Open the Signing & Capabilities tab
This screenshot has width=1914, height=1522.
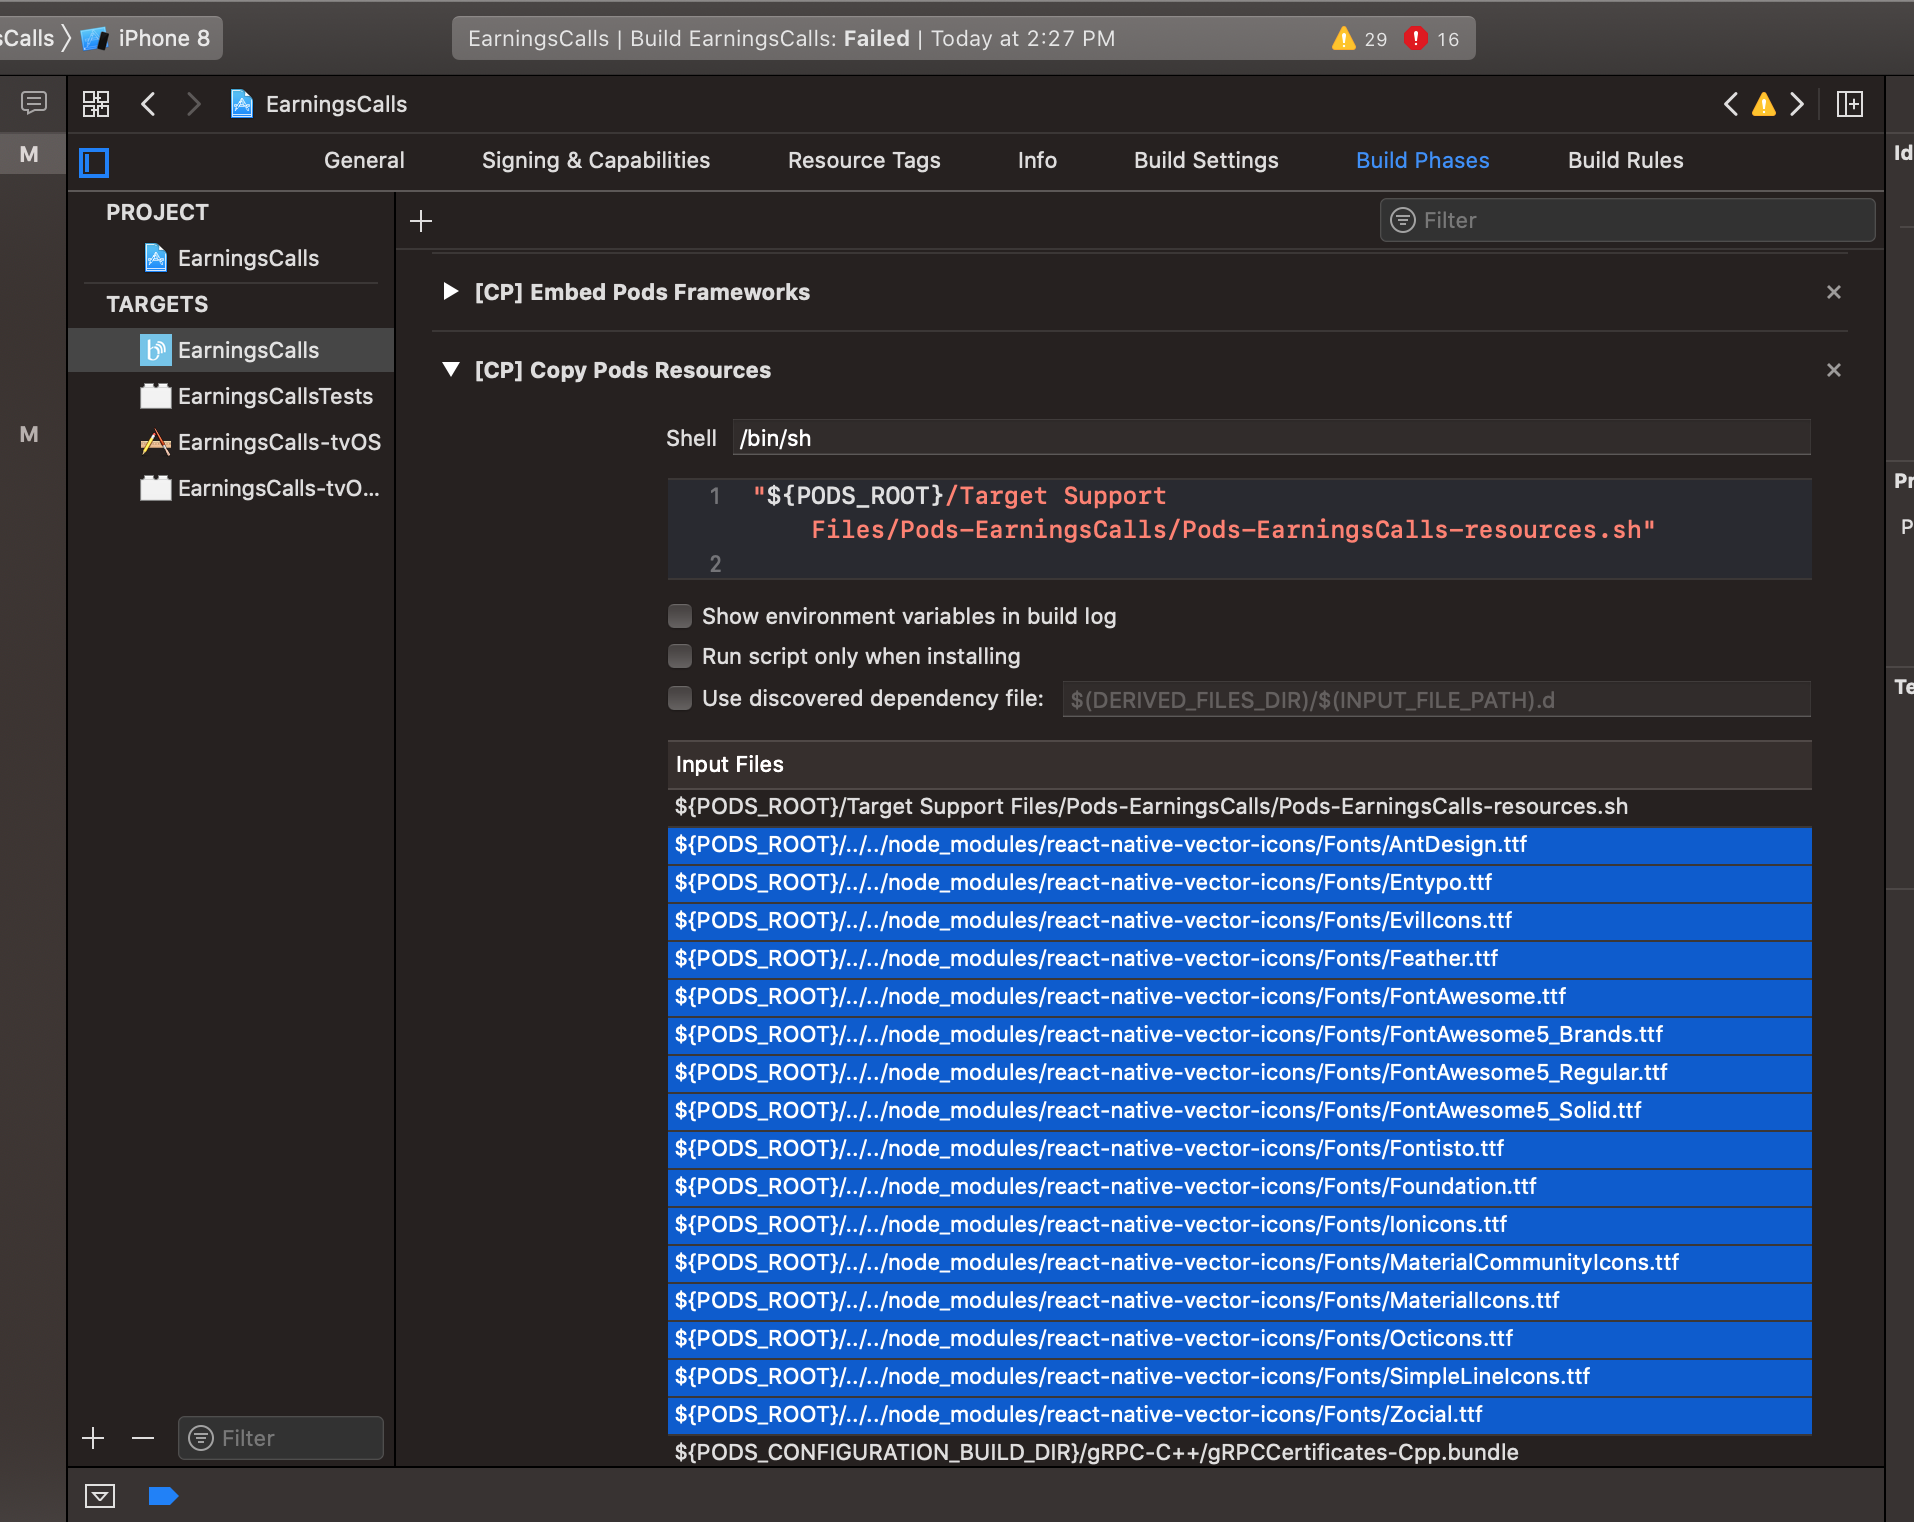595,160
